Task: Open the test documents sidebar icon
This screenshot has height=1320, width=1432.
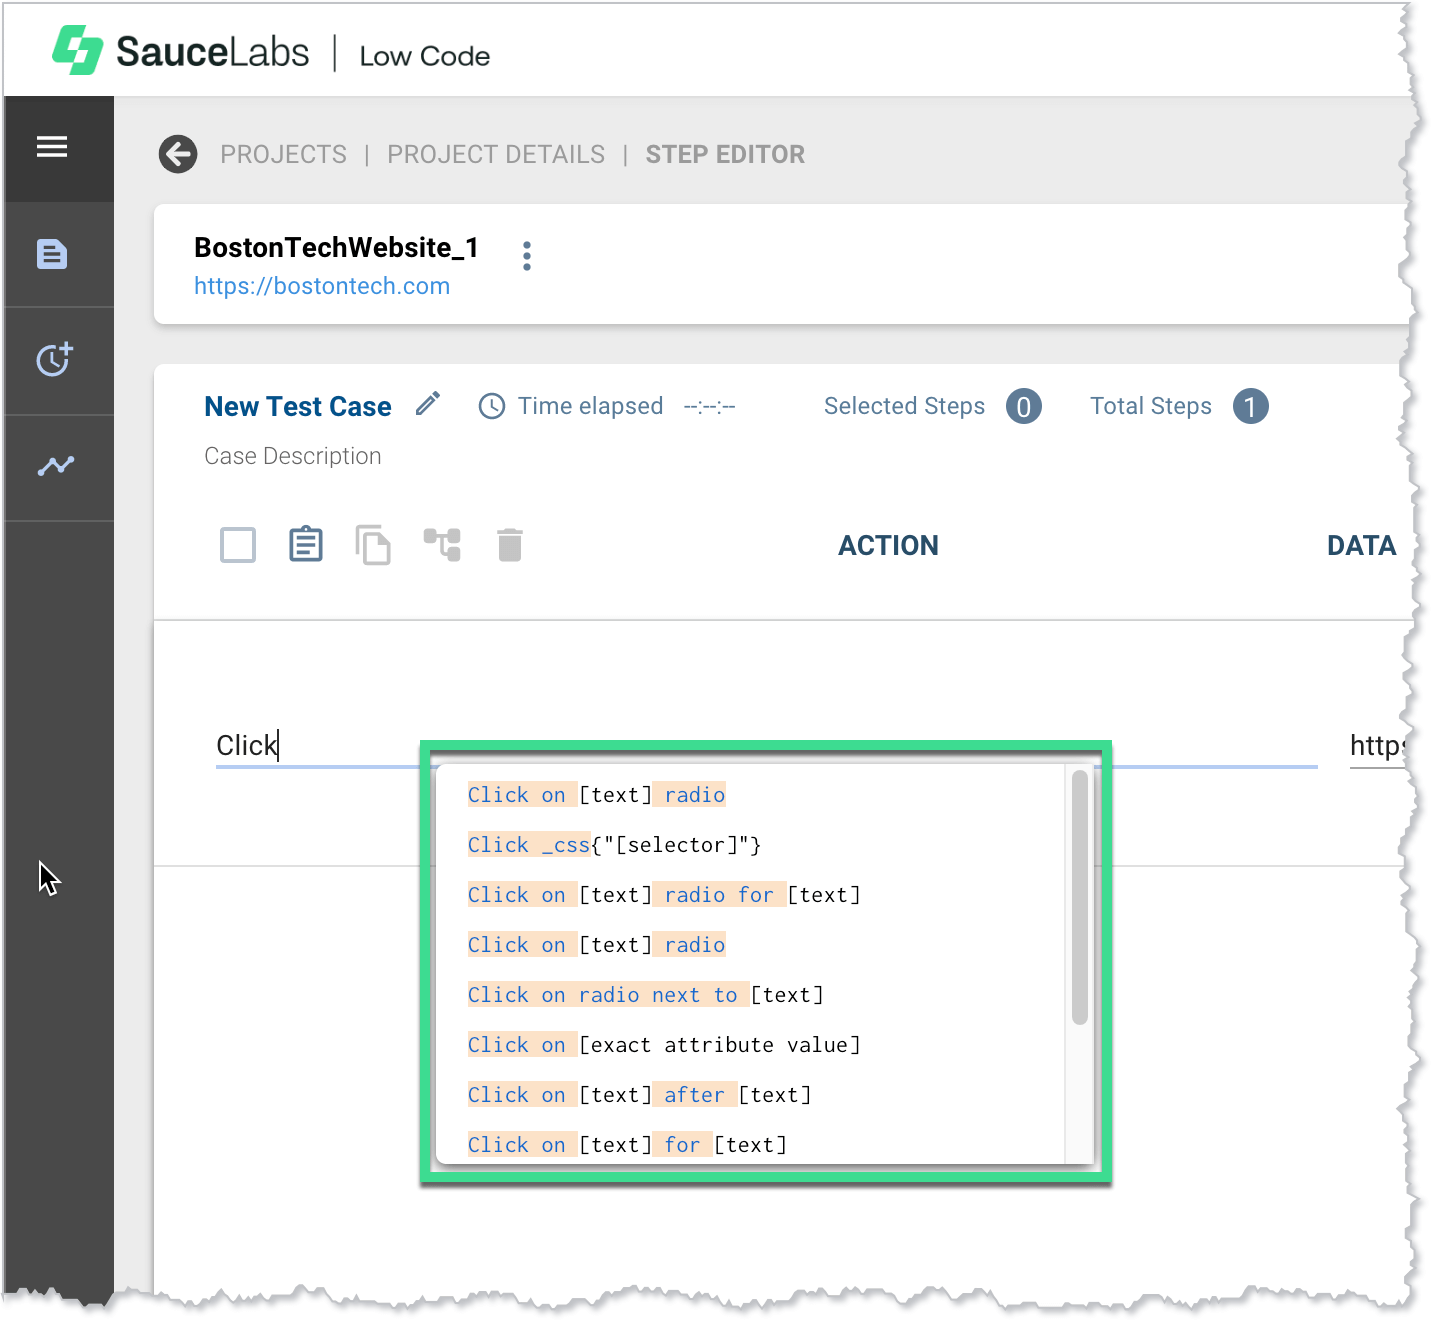Action: coord(51,255)
